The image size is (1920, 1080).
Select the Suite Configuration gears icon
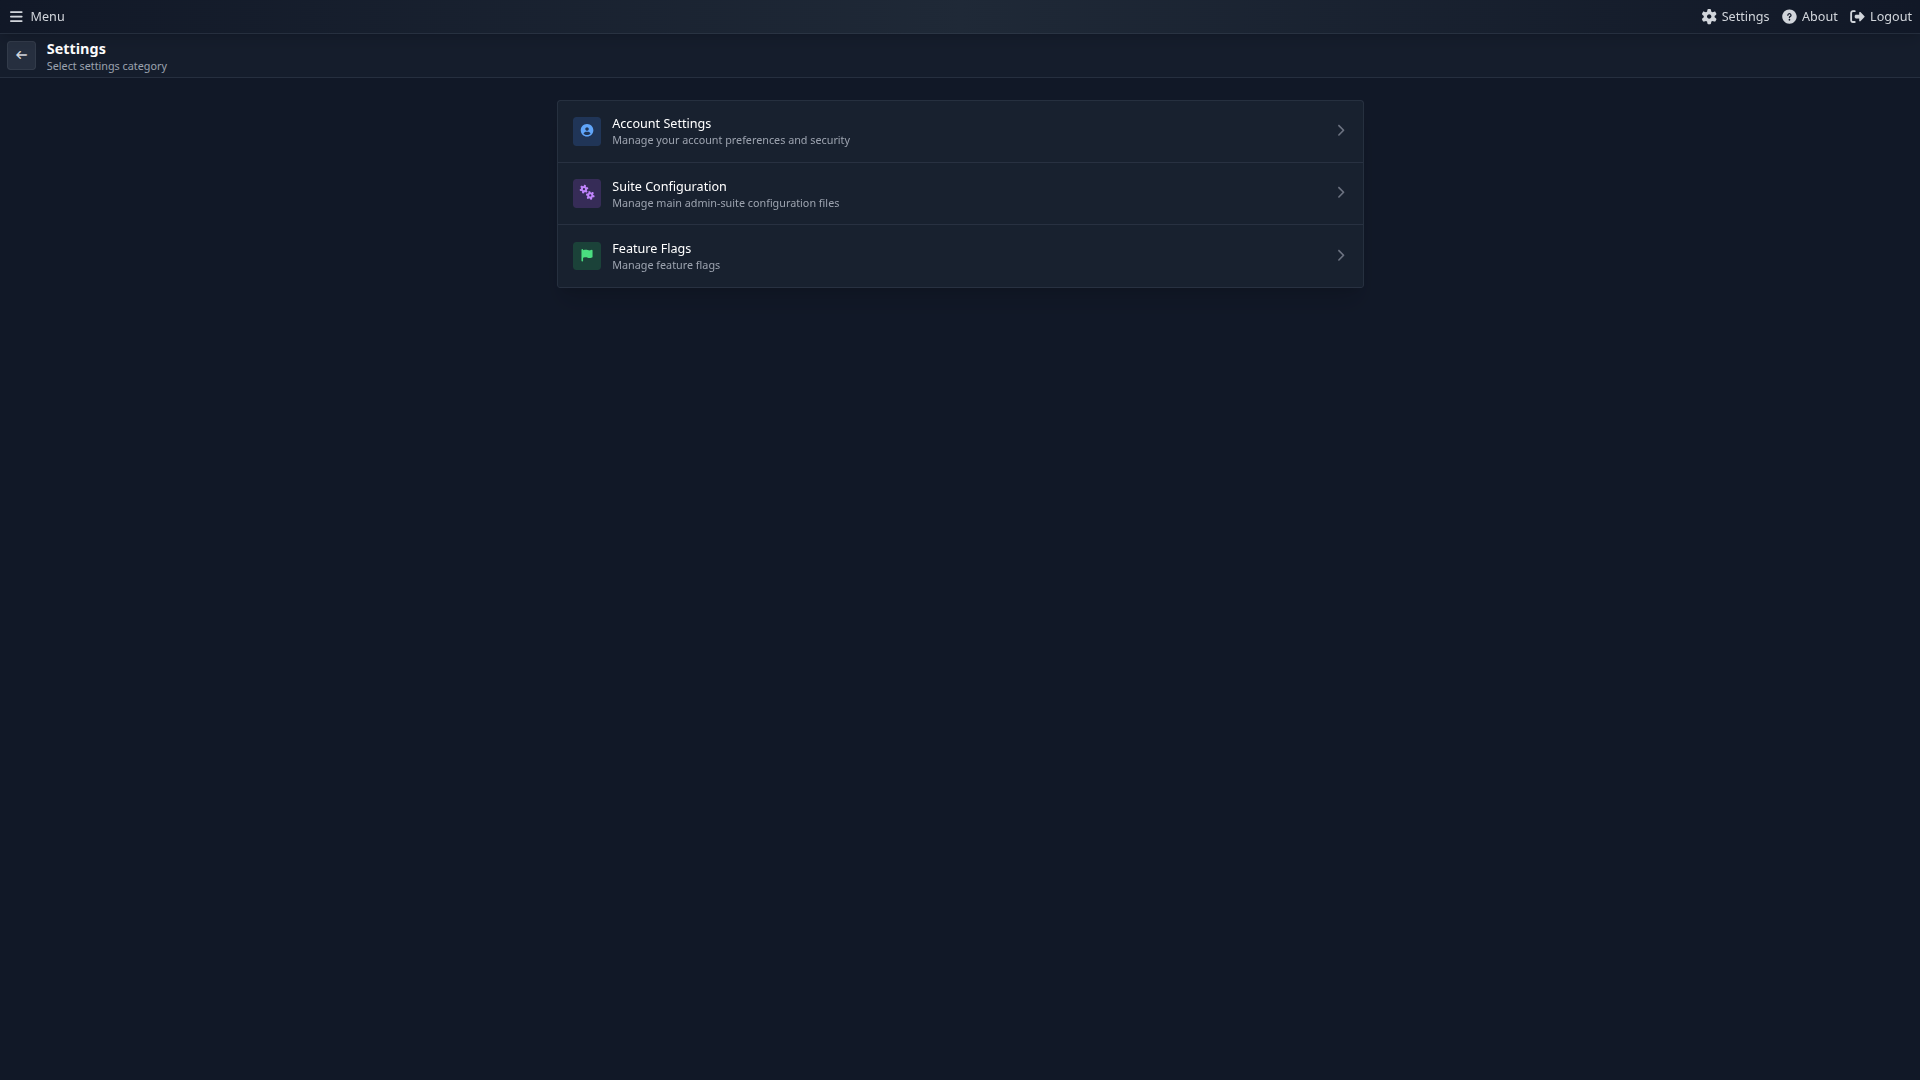[587, 193]
